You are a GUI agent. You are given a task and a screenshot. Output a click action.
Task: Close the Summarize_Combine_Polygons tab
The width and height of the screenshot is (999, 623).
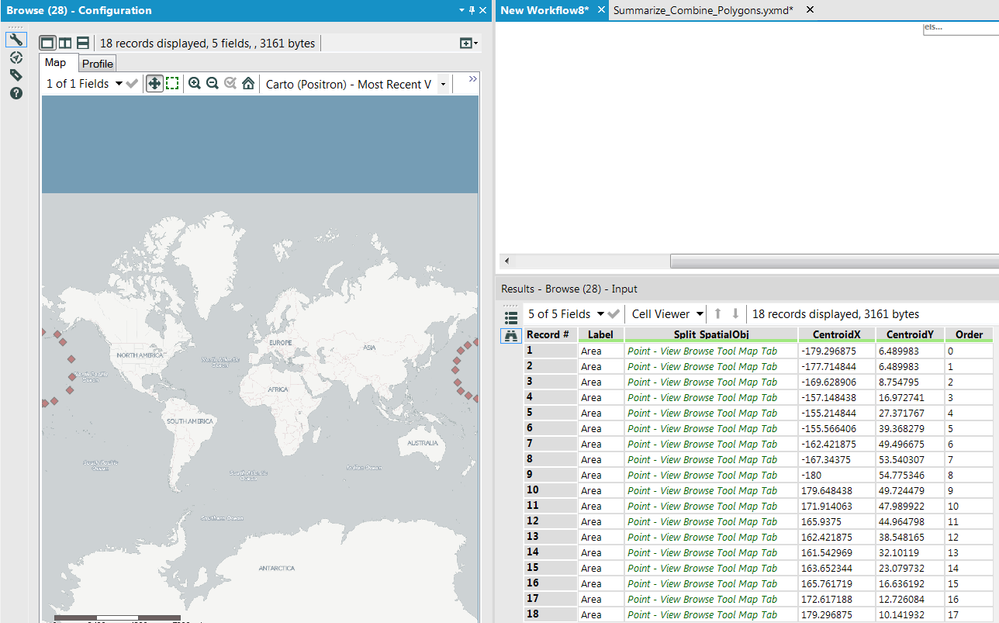(x=810, y=10)
